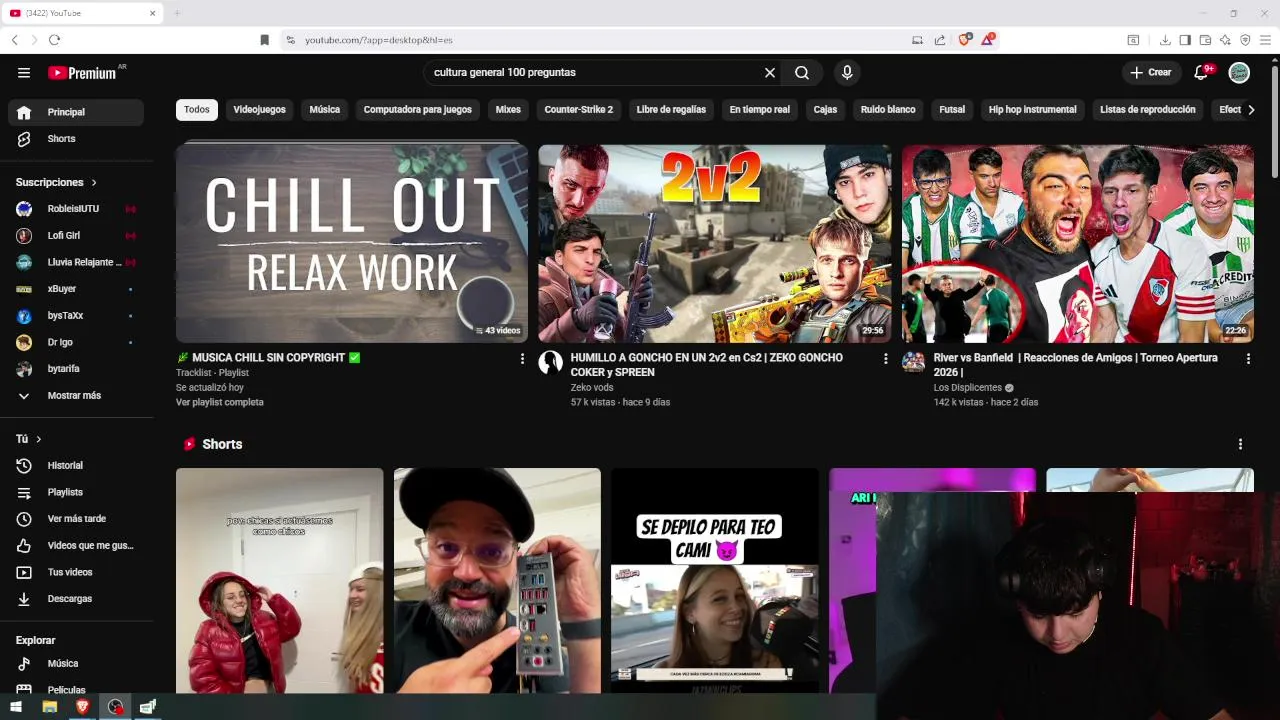
Task: Open the Lluvia Relajante subscription
Action: [x=76, y=262]
